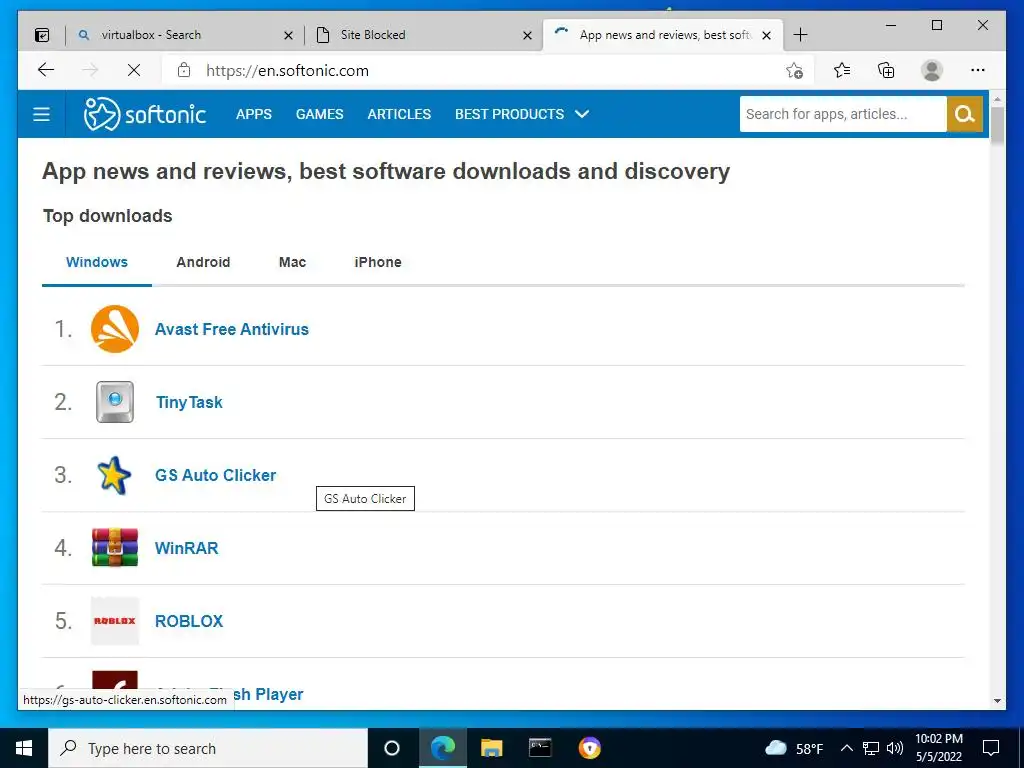Open the WinRAR link
The width and height of the screenshot is (1024, 768).
click(x=186, y=548)
